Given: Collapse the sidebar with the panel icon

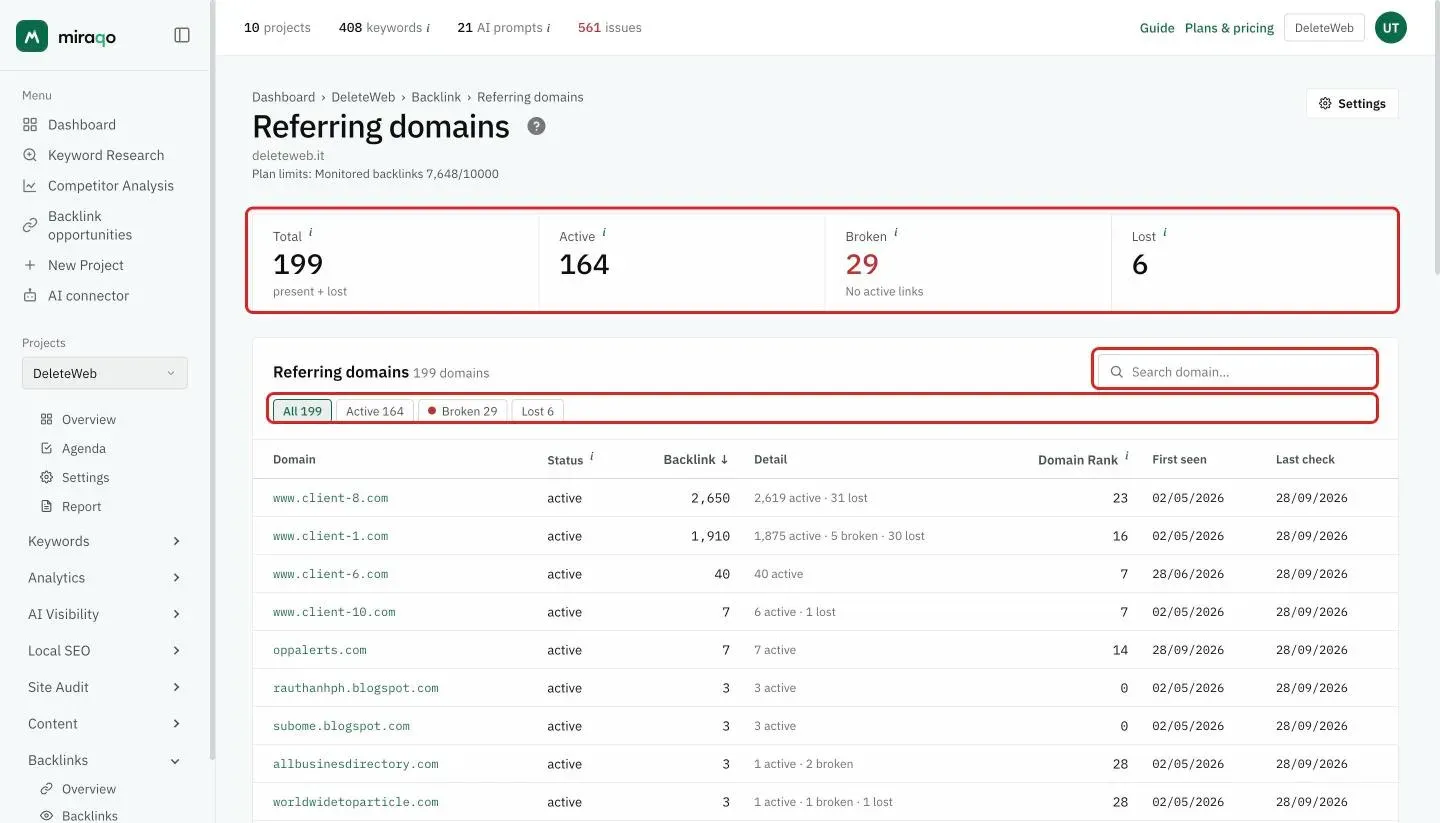Looking at the screenshot, I should (x=182, y=35).
